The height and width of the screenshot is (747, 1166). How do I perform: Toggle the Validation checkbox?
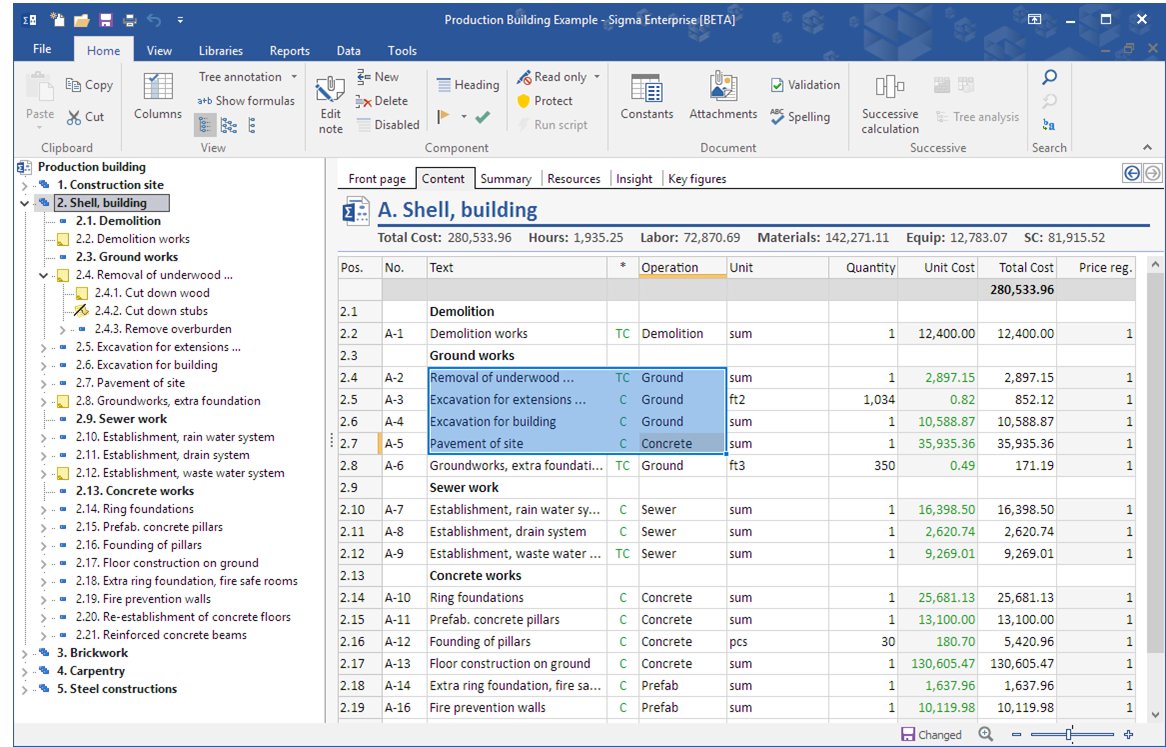[776, 85]
